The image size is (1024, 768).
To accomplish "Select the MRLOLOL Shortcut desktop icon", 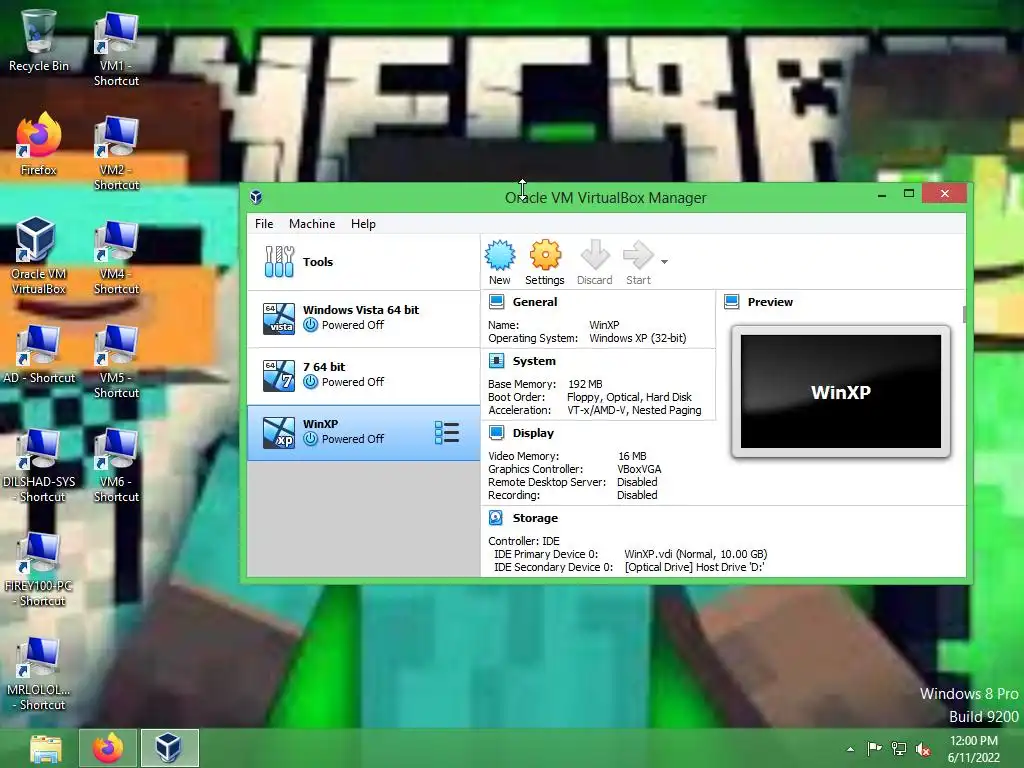I will pyautogui.click(x=39, y=673).
